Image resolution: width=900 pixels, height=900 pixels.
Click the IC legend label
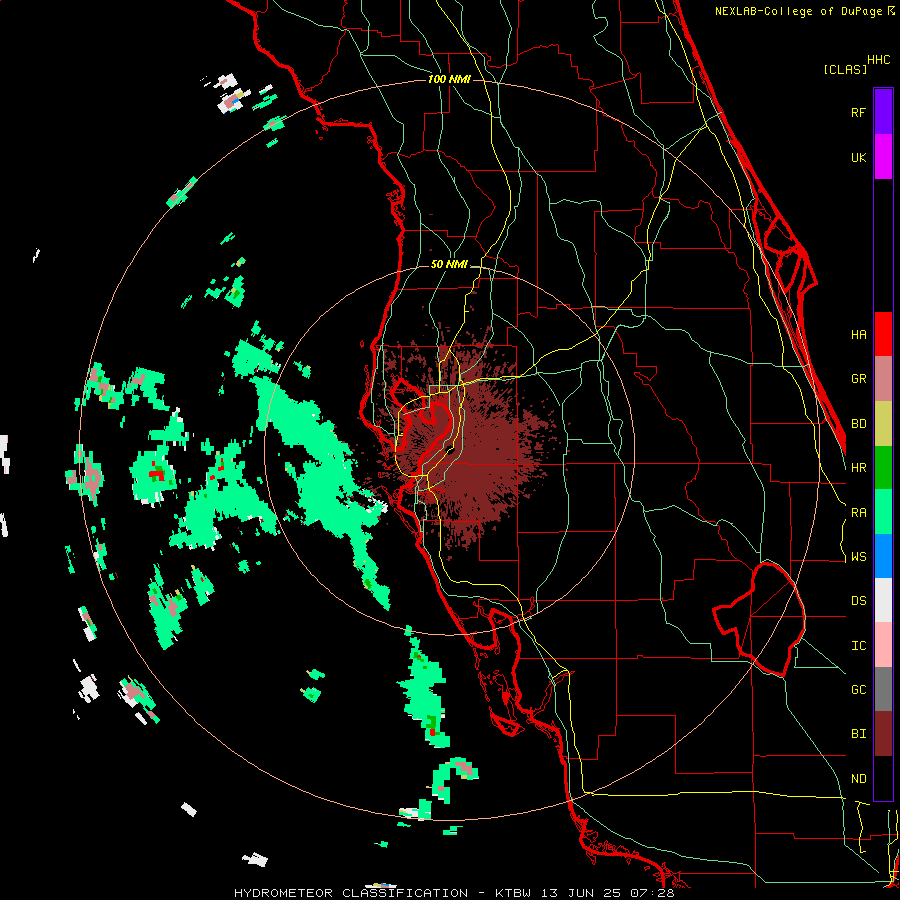coord(858,646)
